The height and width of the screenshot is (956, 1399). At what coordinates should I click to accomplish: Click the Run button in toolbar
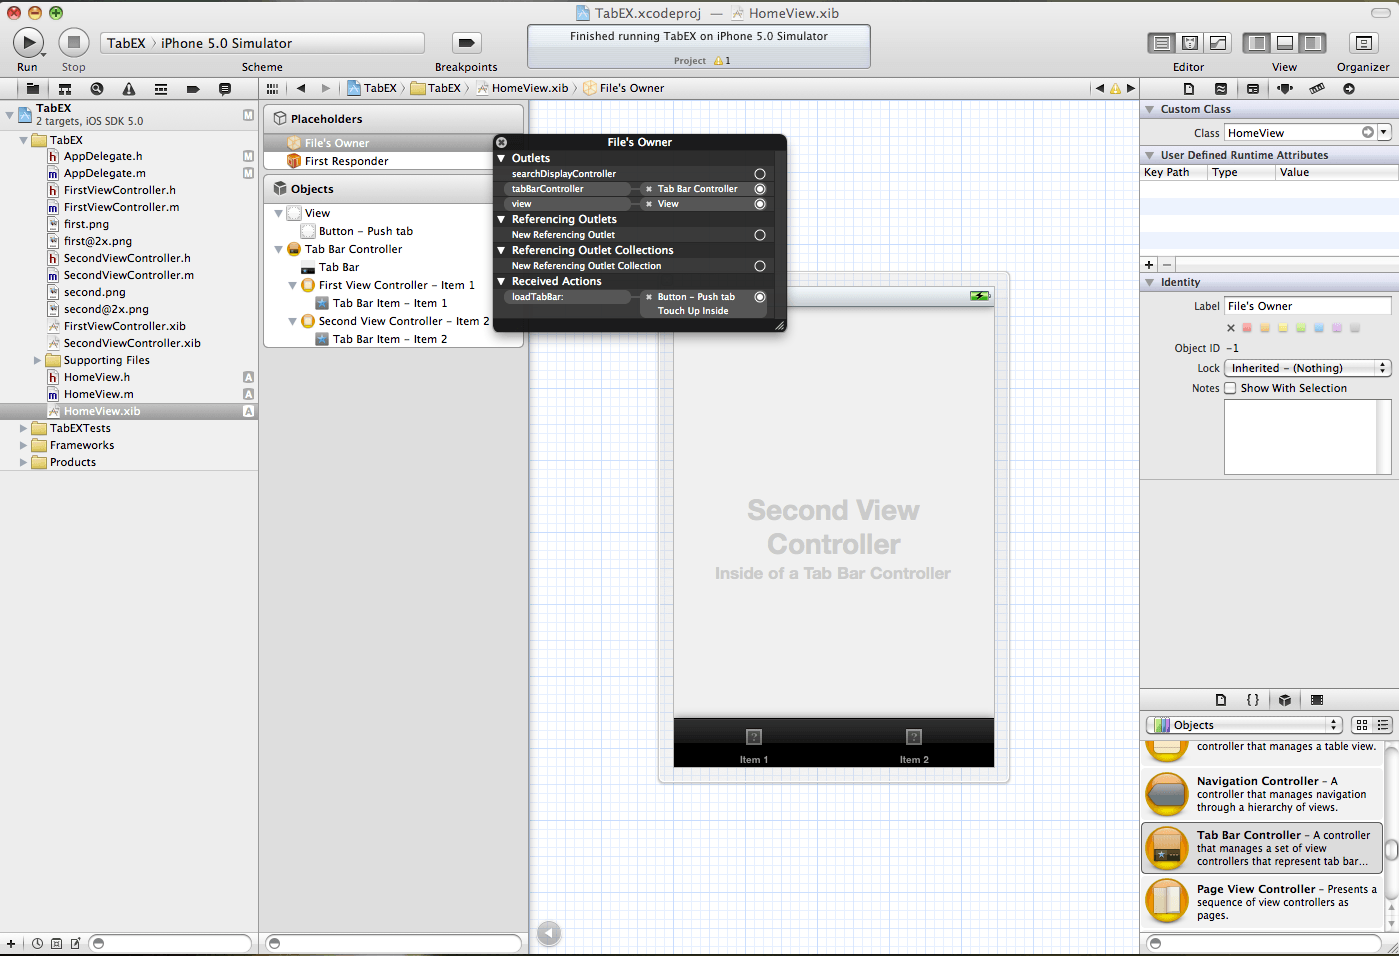pos(28,43)
